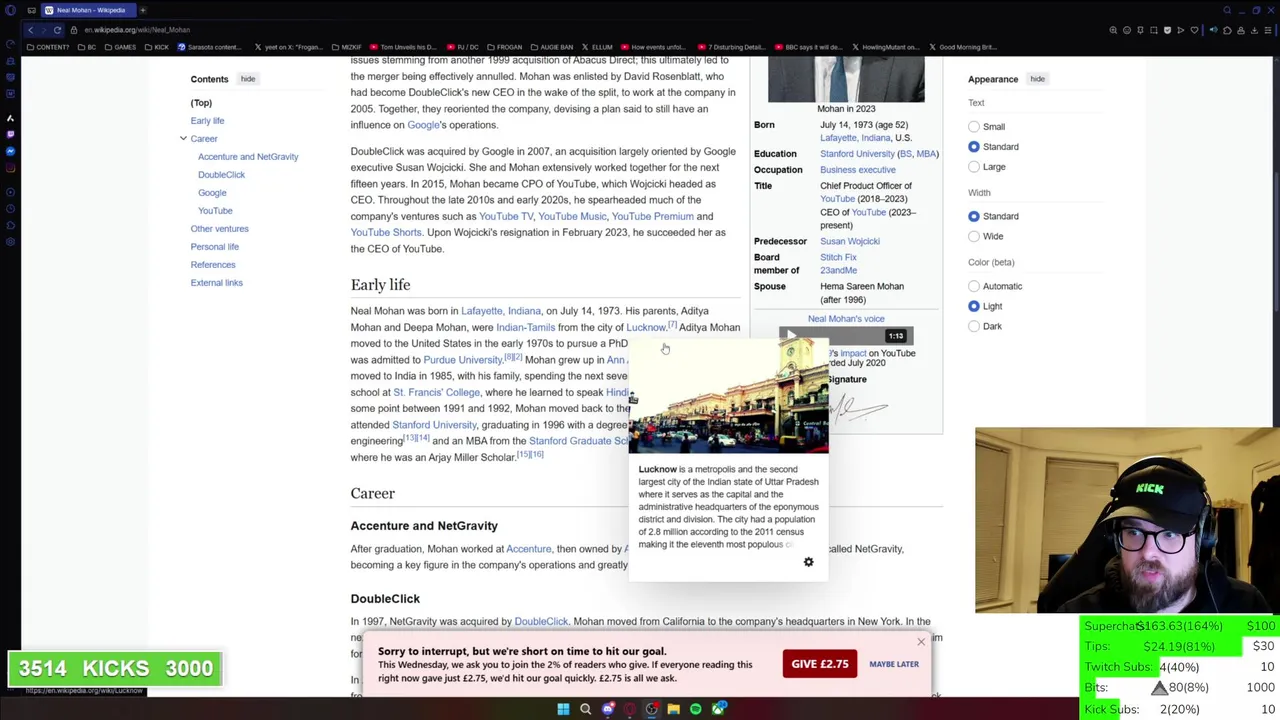Select Light color mode

tap(974, 306)
